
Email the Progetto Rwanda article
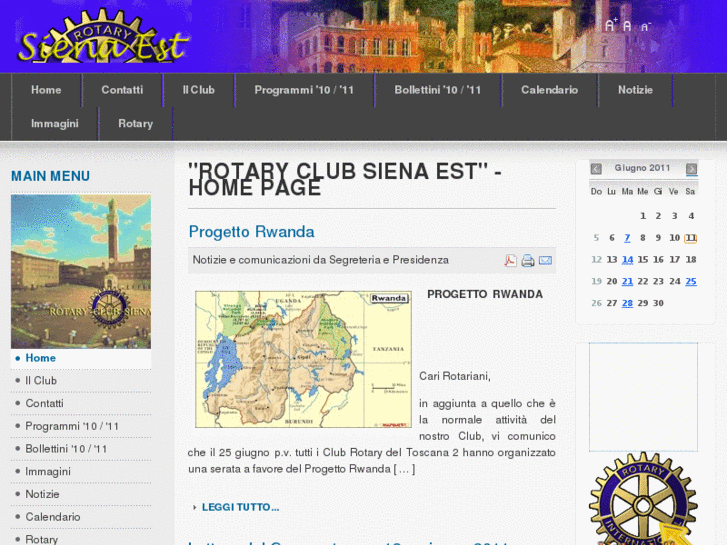coord(545,260)
